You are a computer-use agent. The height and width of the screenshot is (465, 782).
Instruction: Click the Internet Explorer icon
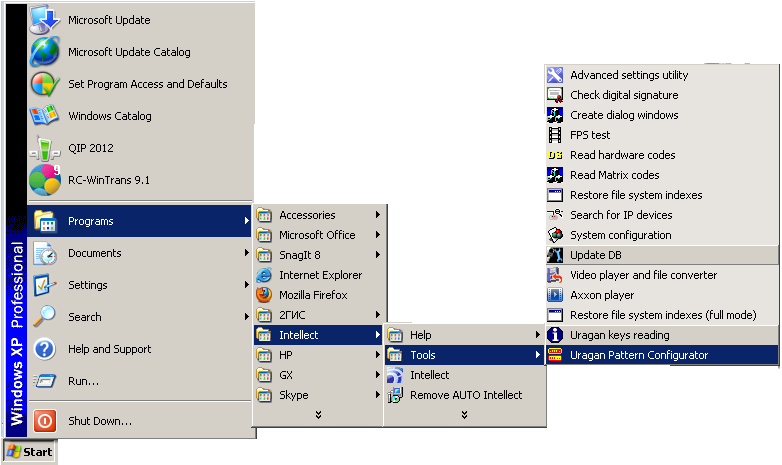[x=264, y=275]
